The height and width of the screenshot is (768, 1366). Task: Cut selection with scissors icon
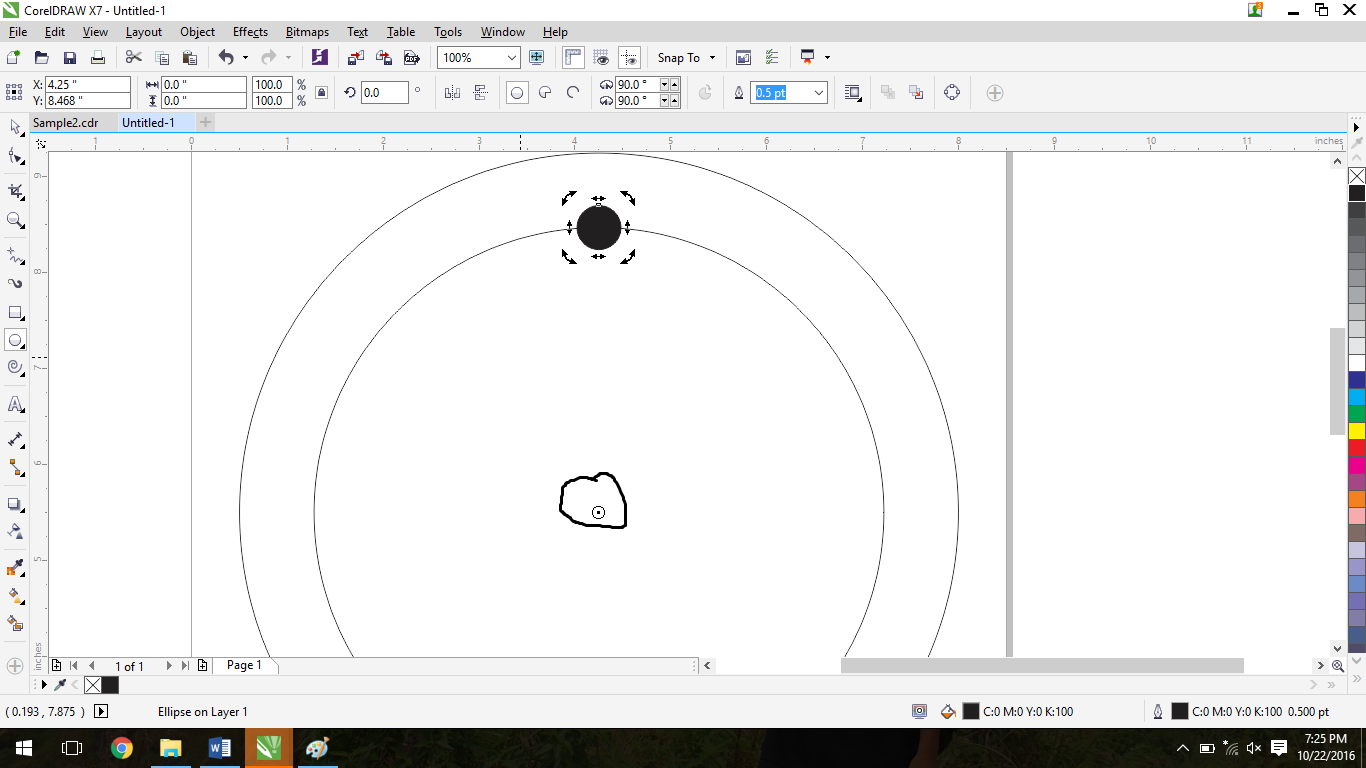point(134,58)
